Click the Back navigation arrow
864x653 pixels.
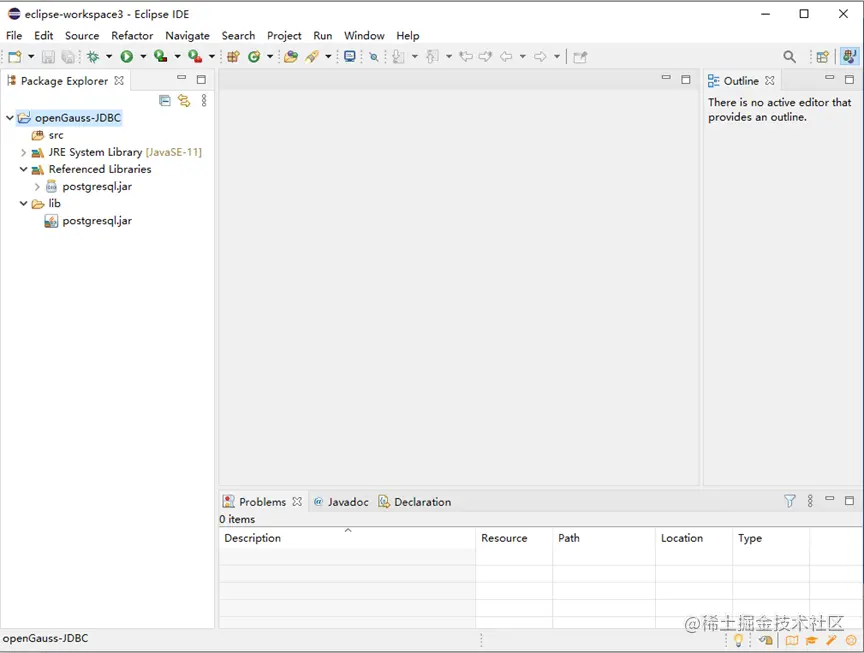click(x=506, y=56)
